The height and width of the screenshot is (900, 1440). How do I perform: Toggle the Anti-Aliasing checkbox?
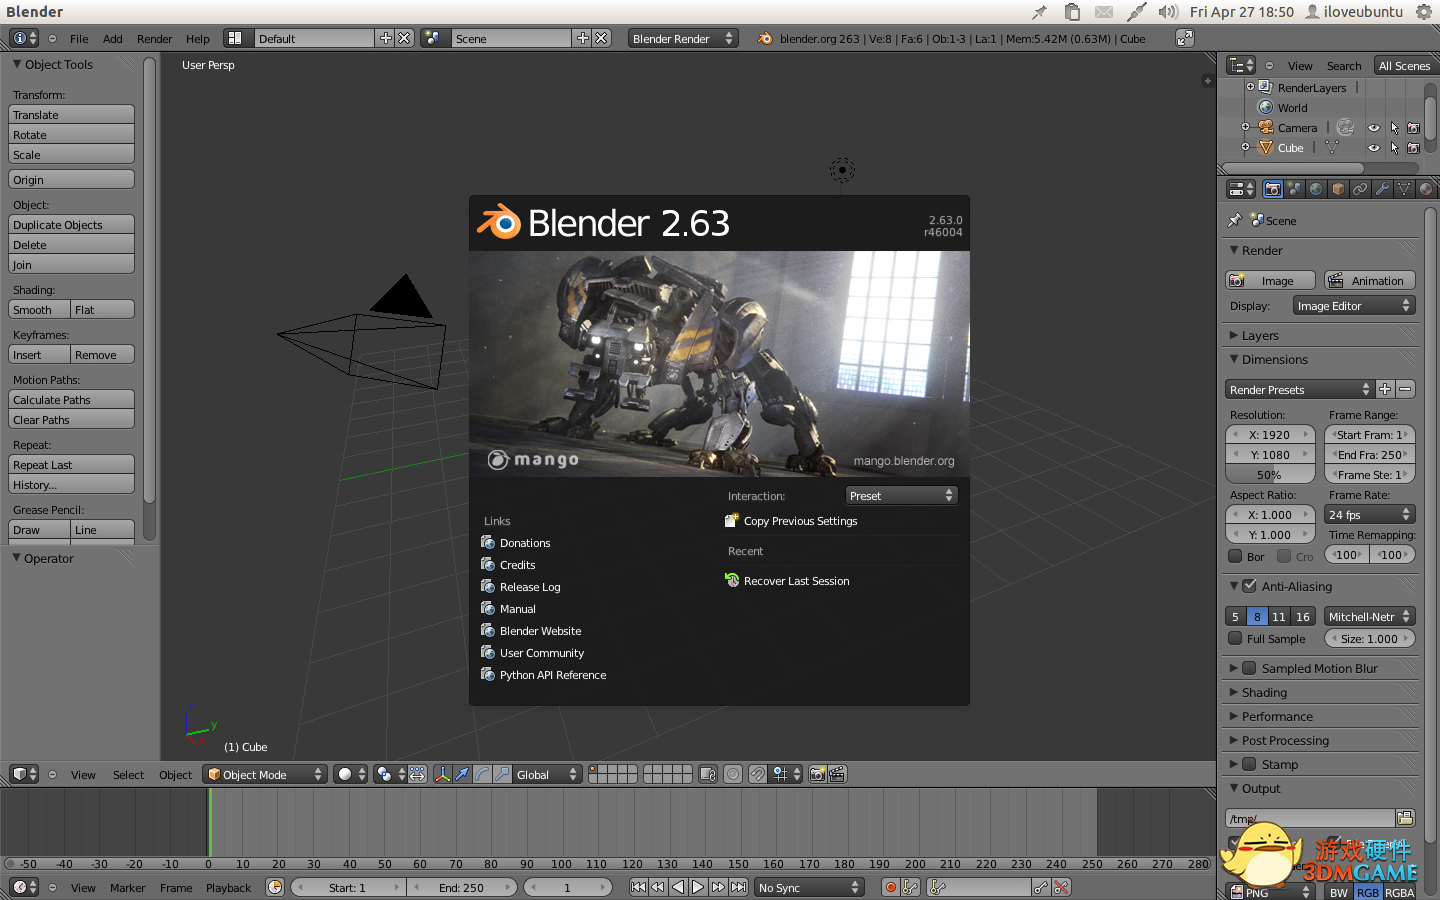pyautogui.click(x=1249, y=586)
